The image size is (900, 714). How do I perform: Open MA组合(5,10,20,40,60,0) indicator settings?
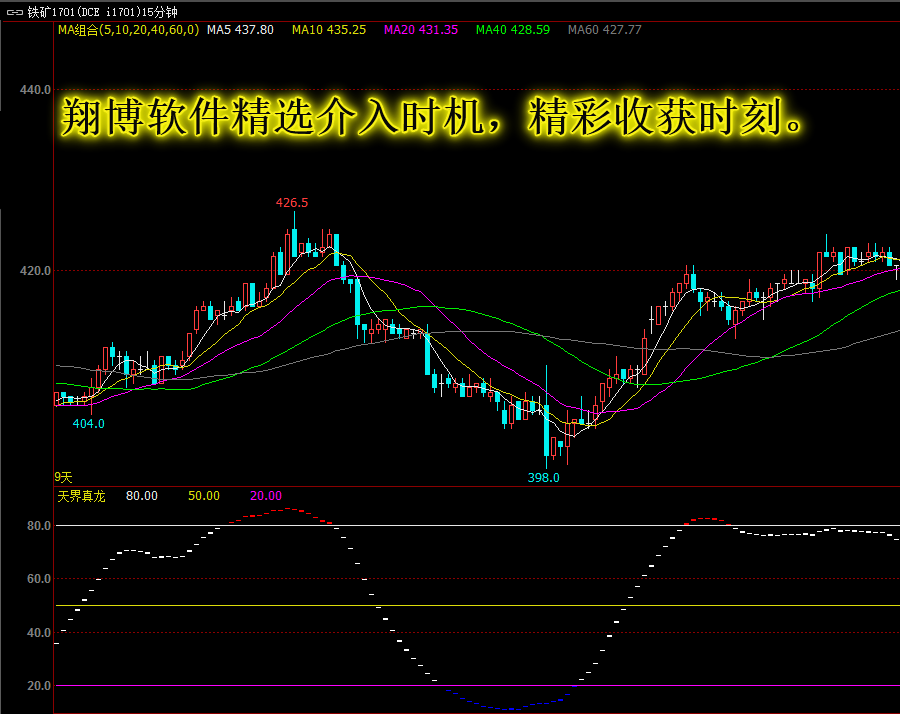point(129,30)
